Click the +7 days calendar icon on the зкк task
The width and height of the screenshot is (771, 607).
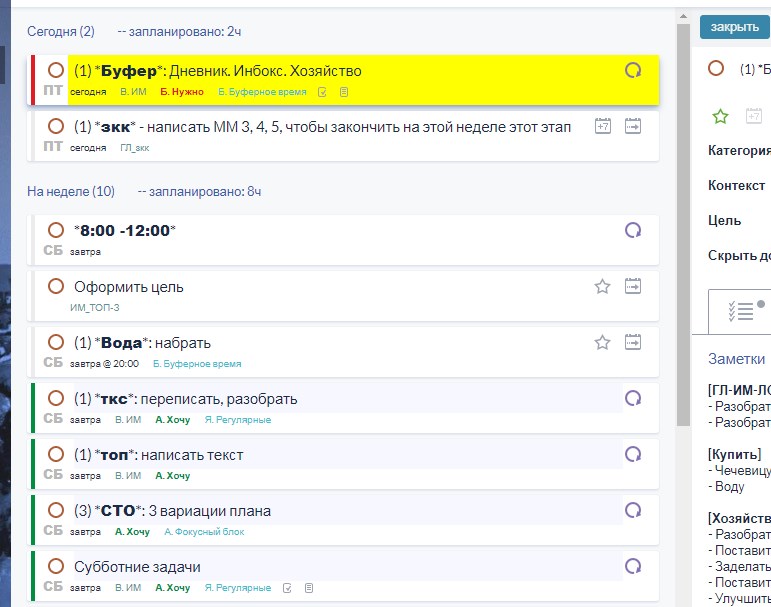pos(602,126)
